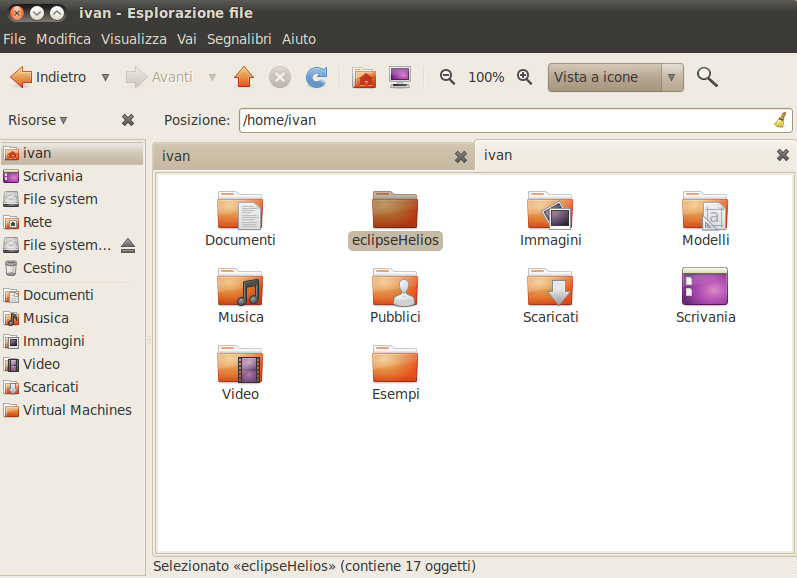Go up to the parent folder
Viewport: 797px width, 578px height.
[244, 77]
